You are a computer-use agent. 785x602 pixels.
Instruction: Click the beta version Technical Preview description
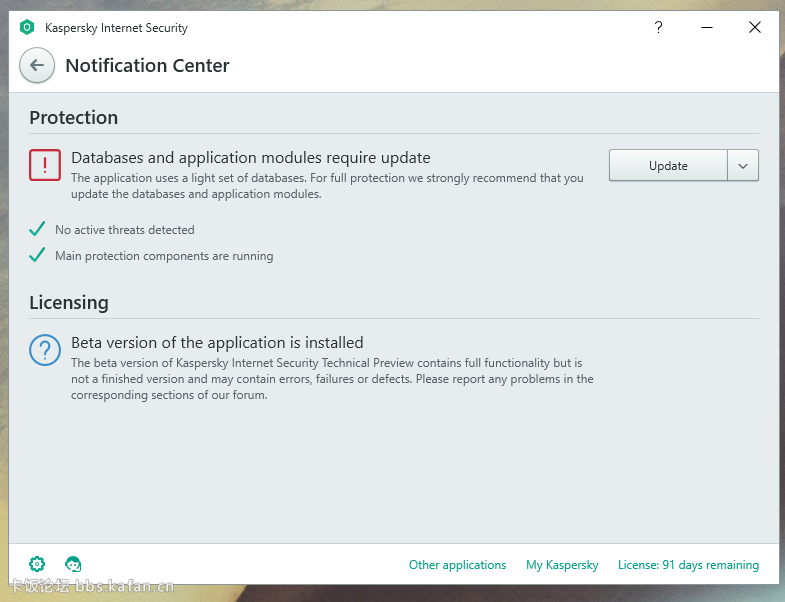[x=332, y=379]
